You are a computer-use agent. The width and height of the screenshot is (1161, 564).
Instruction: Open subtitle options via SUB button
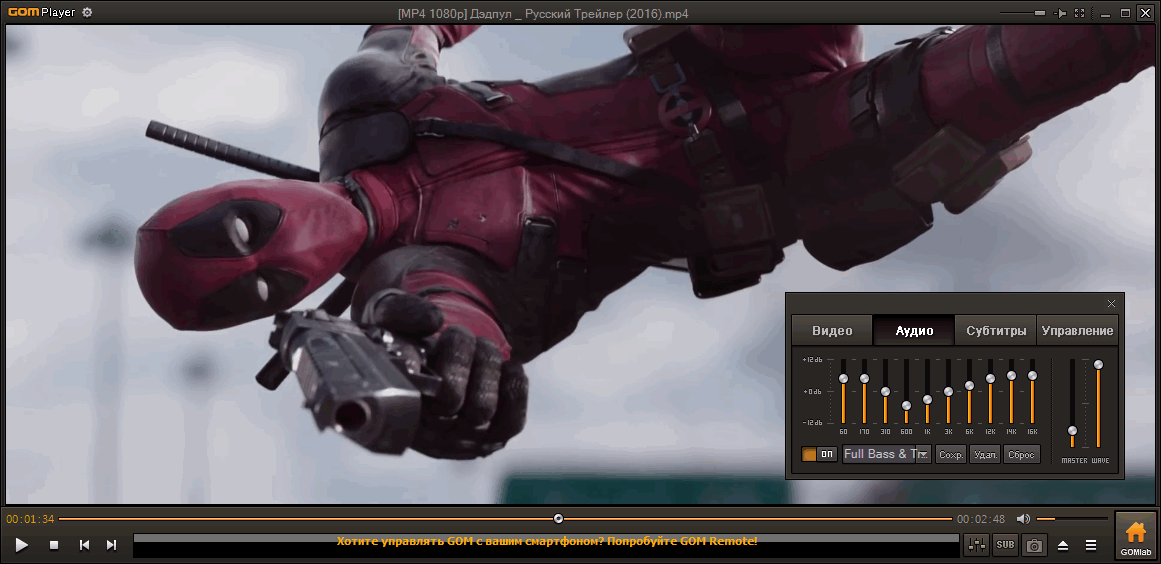point(1006,545)
